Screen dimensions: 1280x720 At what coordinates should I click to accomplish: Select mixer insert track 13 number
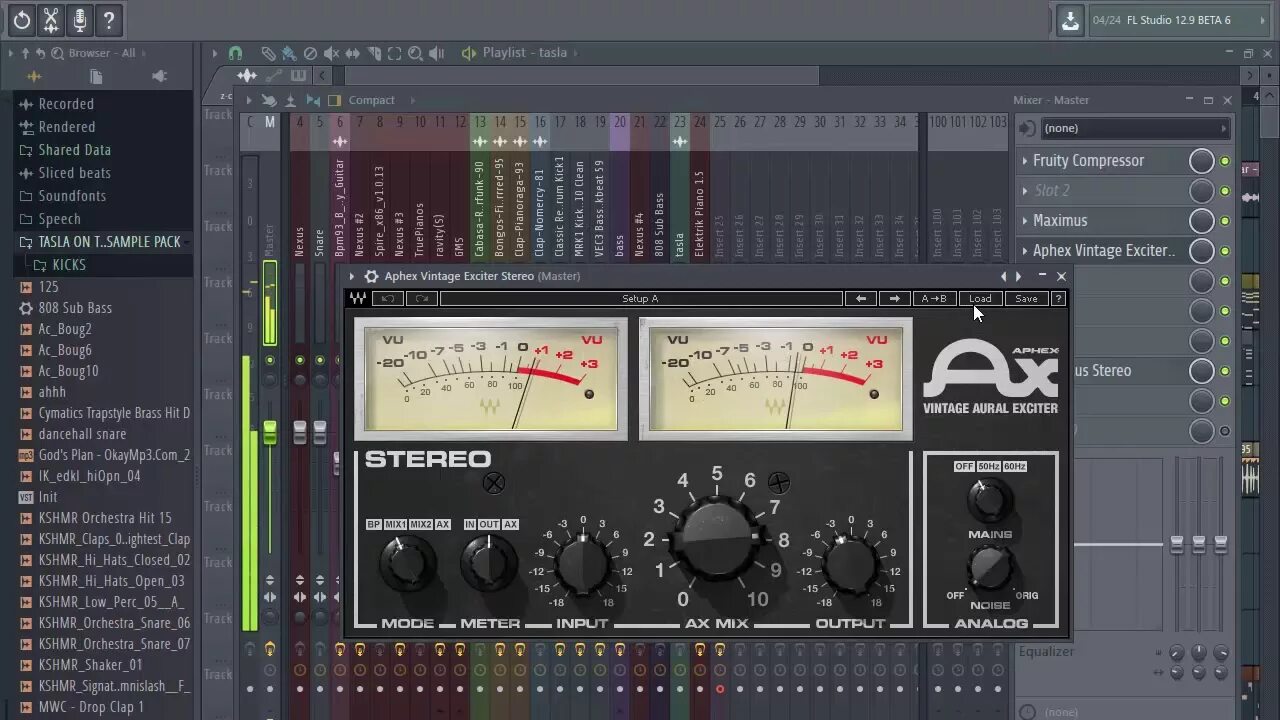coord(480,122)
